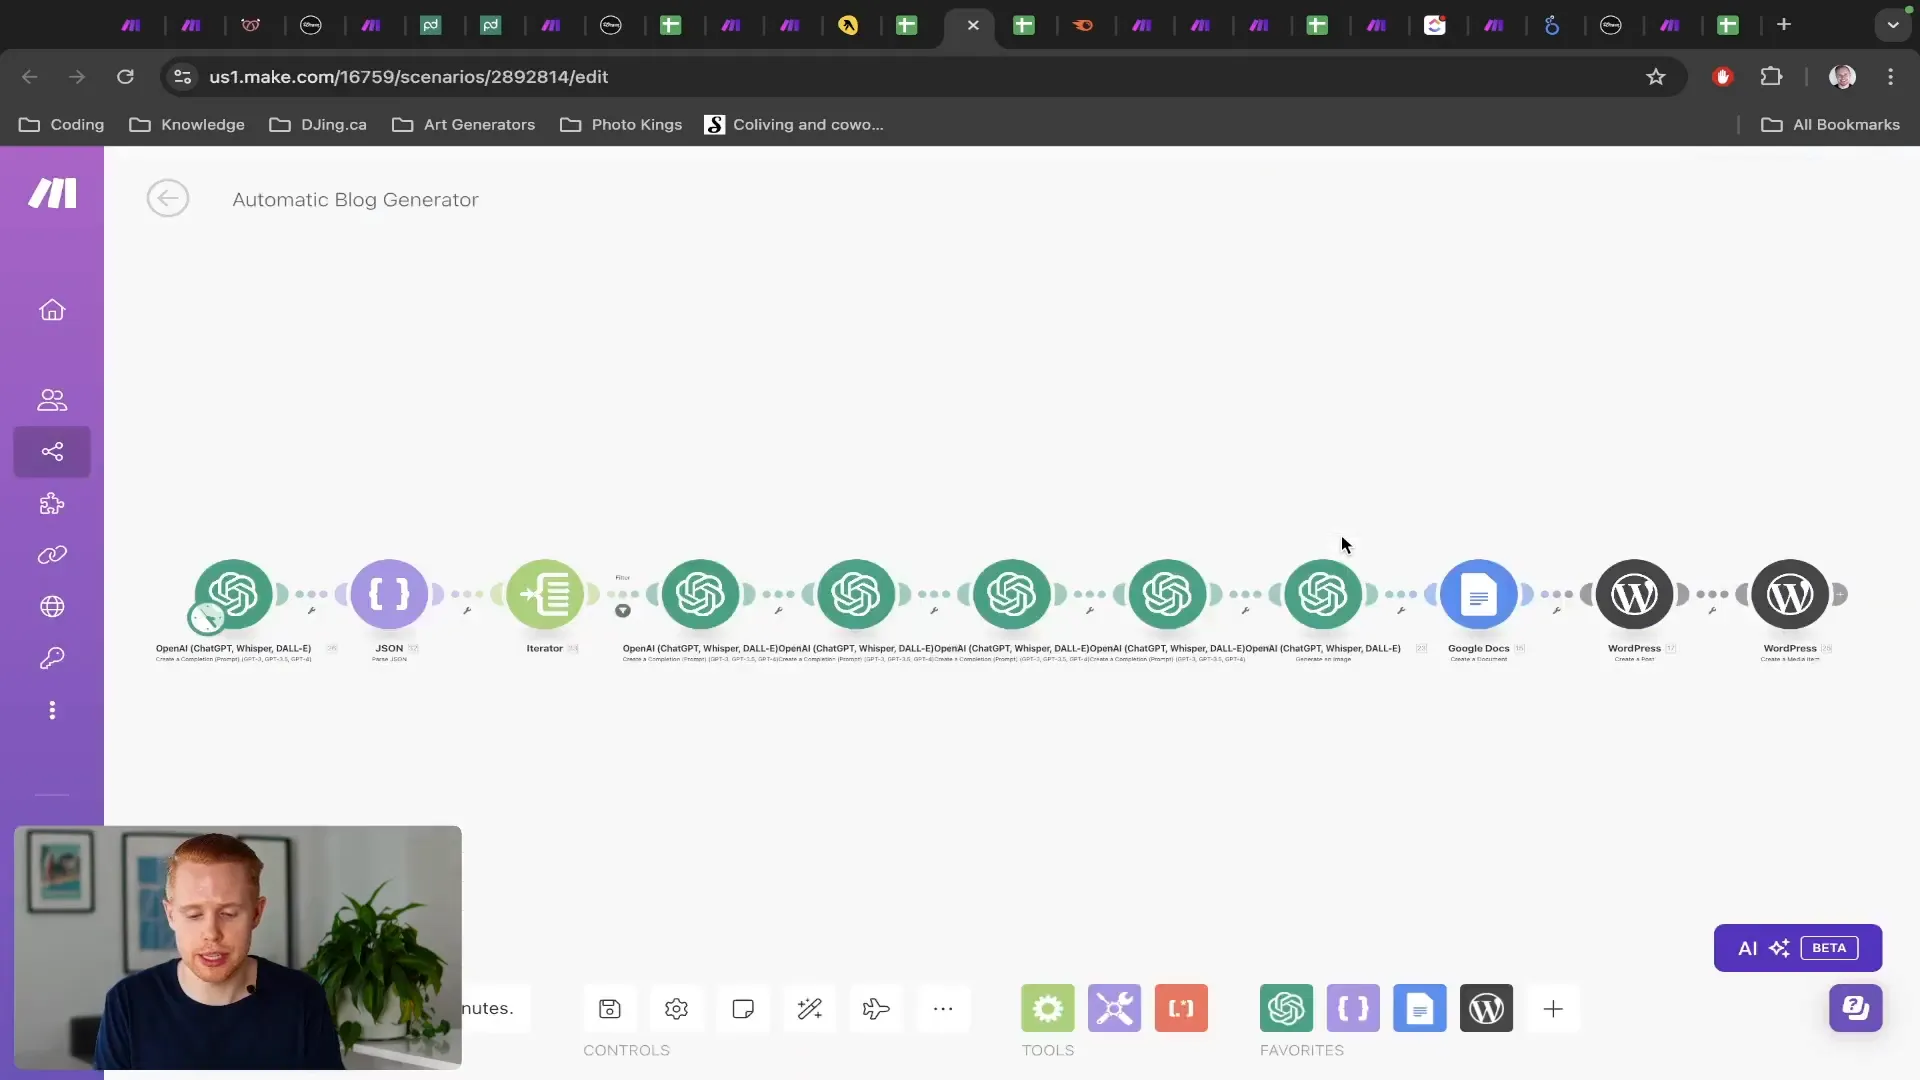Add another favorite app with plus

(1553, 1009)
